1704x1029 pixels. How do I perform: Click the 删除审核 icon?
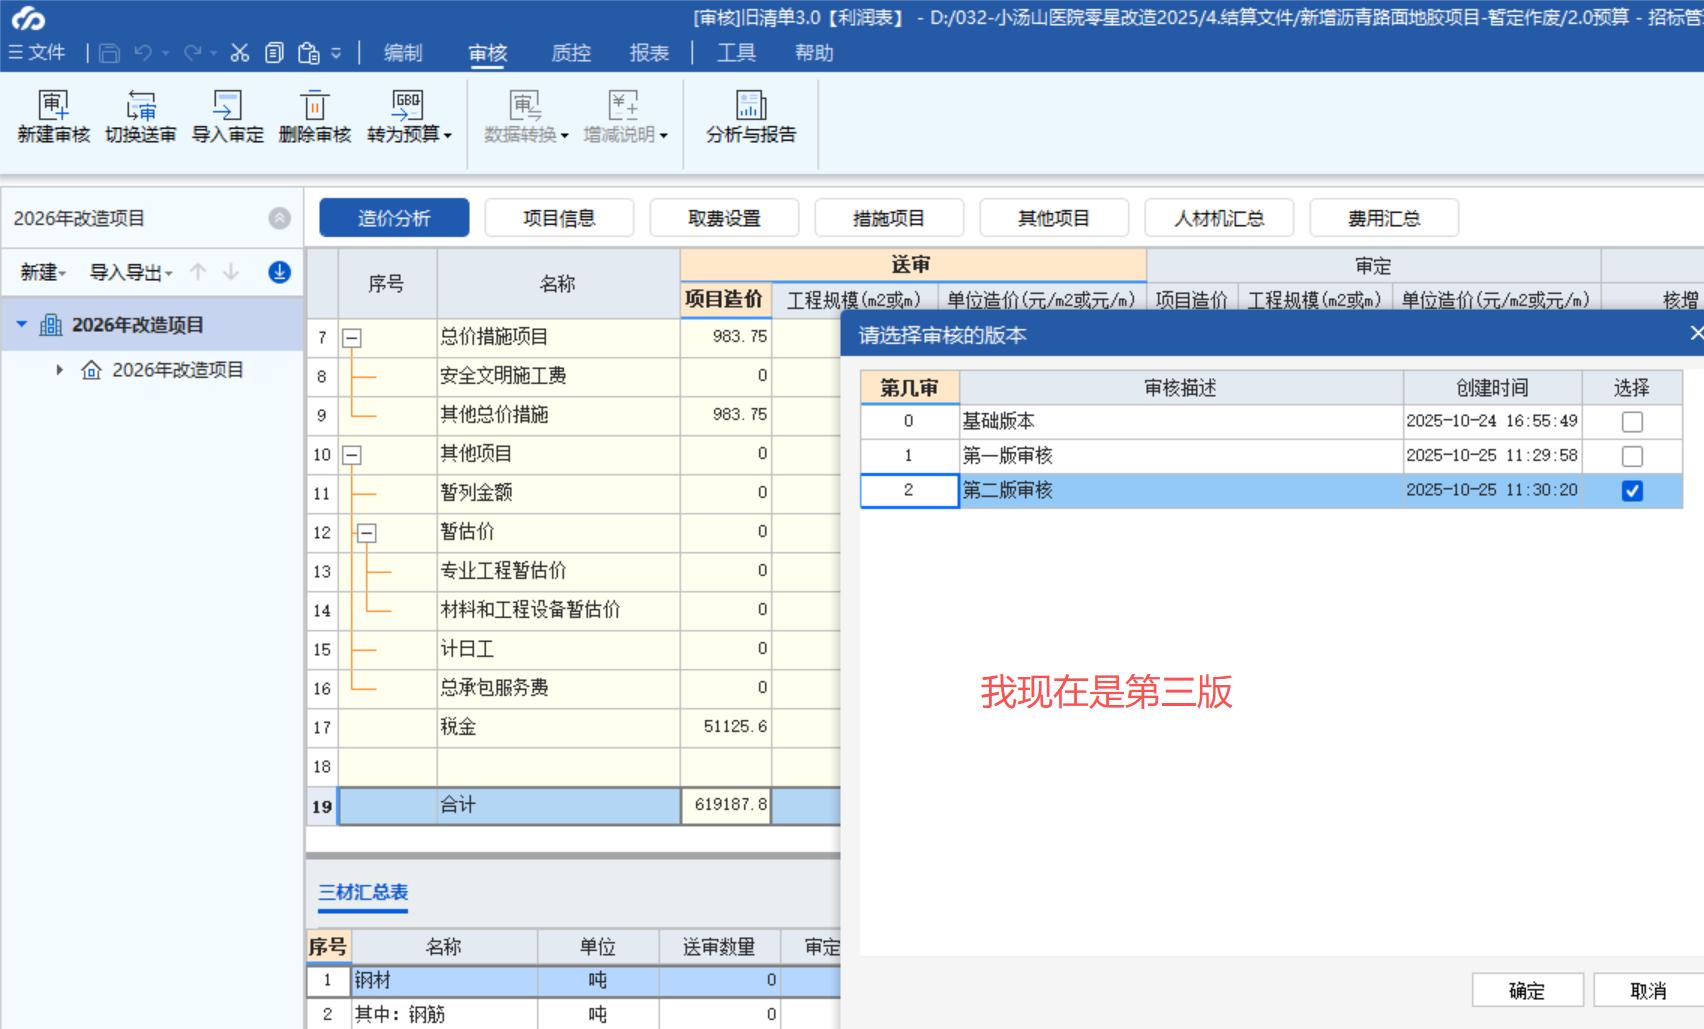click(x=315, y=117)
